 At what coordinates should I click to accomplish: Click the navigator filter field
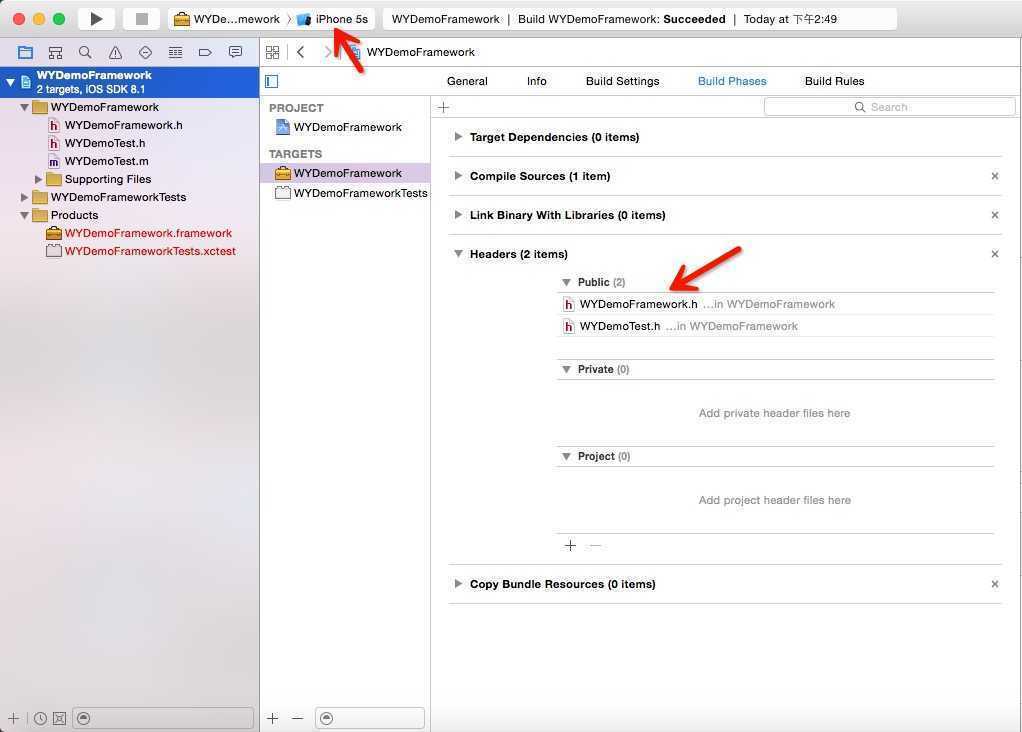(x=163, y=718)
